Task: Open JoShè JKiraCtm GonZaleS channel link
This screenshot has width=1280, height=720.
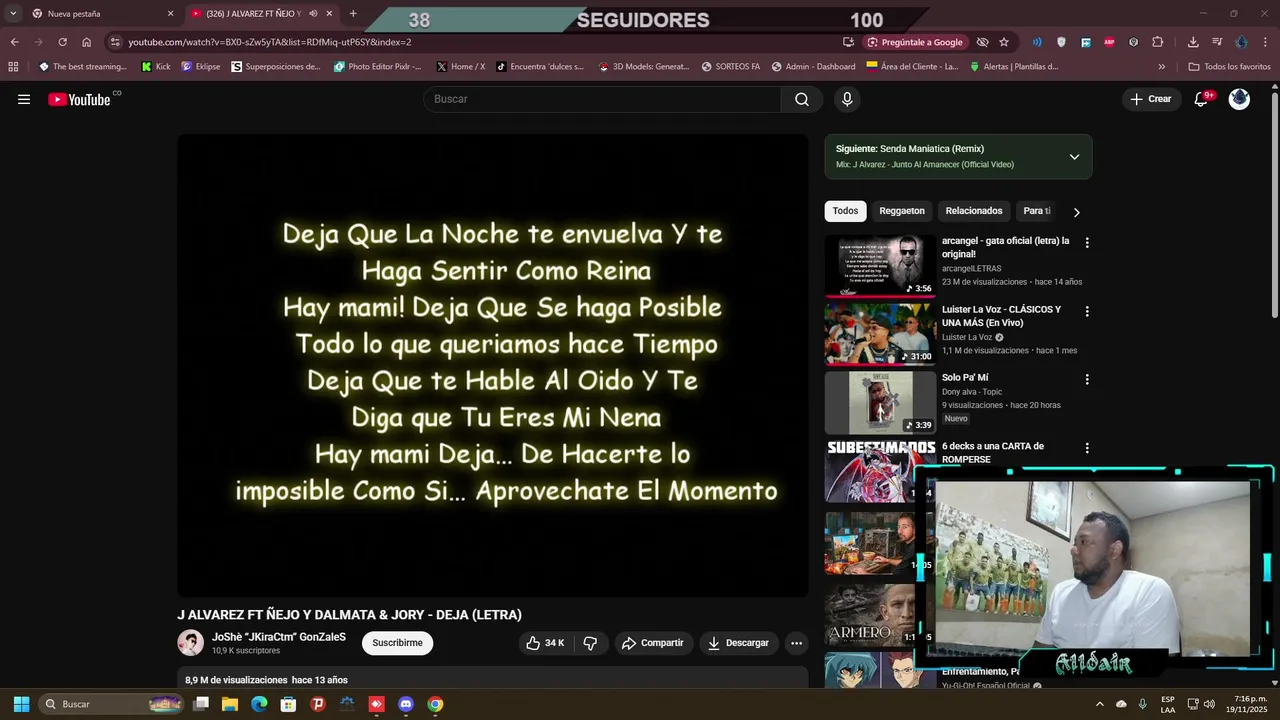Action: click(x=279, y=637)
